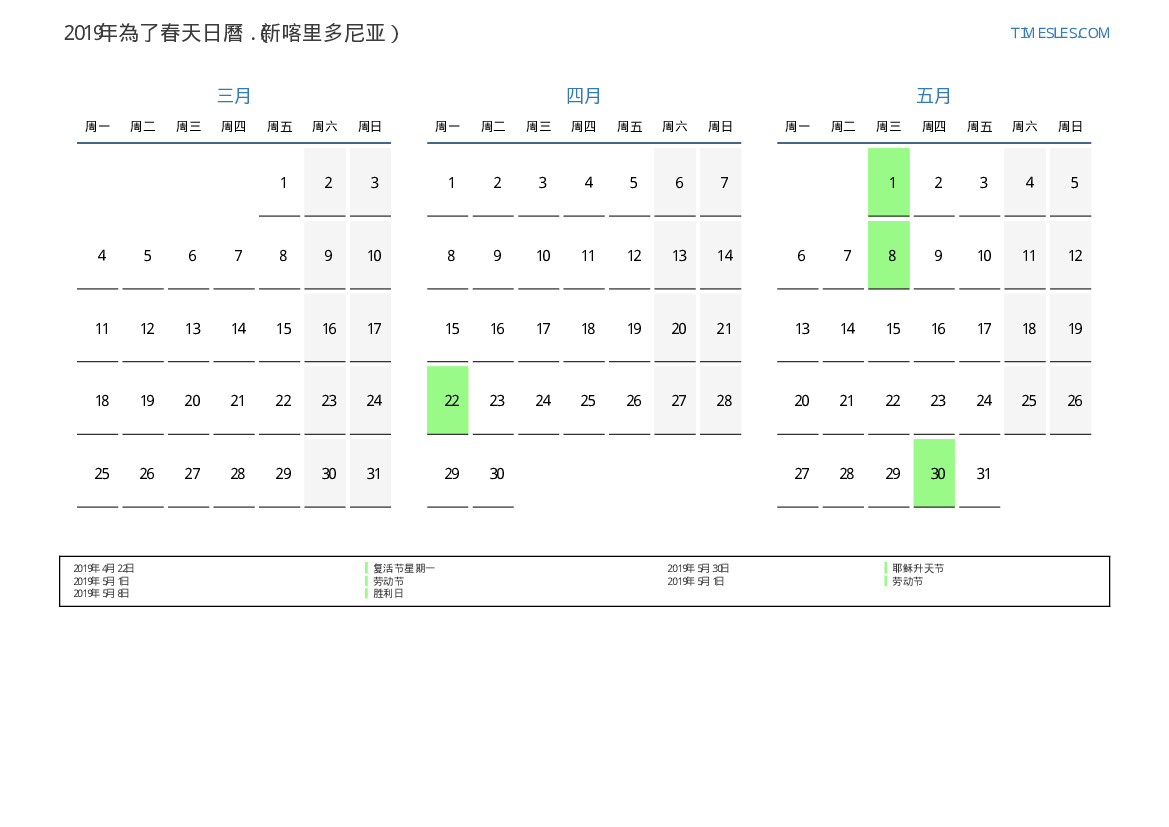
Task: Click the 2019年 4月 22日 legend date
Action: coord(104,568)
